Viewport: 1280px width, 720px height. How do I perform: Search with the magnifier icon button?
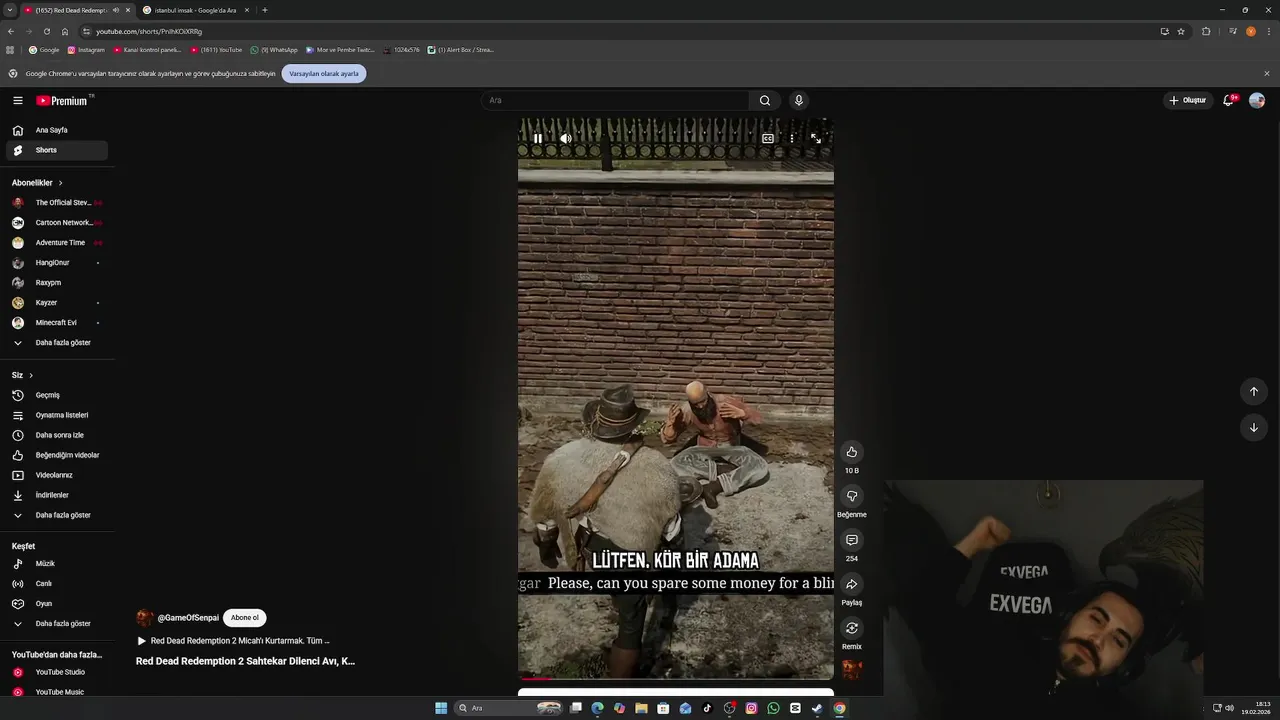[x=765, y=100]
